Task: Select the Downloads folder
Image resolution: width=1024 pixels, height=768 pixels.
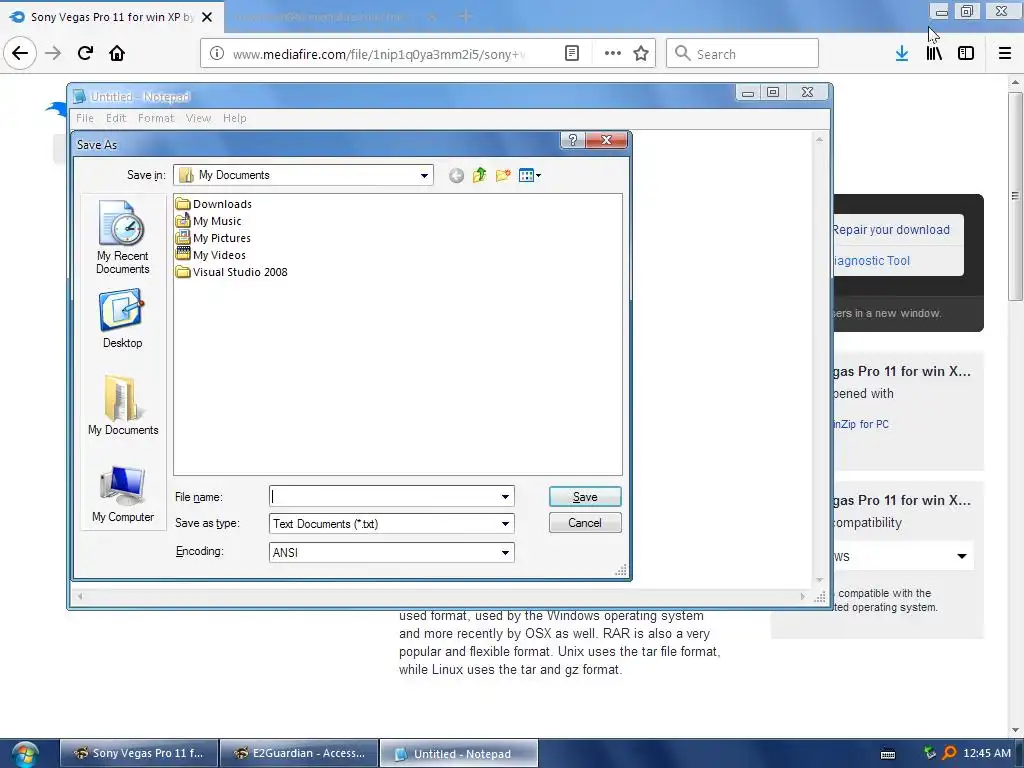Action: pos(214,204)
